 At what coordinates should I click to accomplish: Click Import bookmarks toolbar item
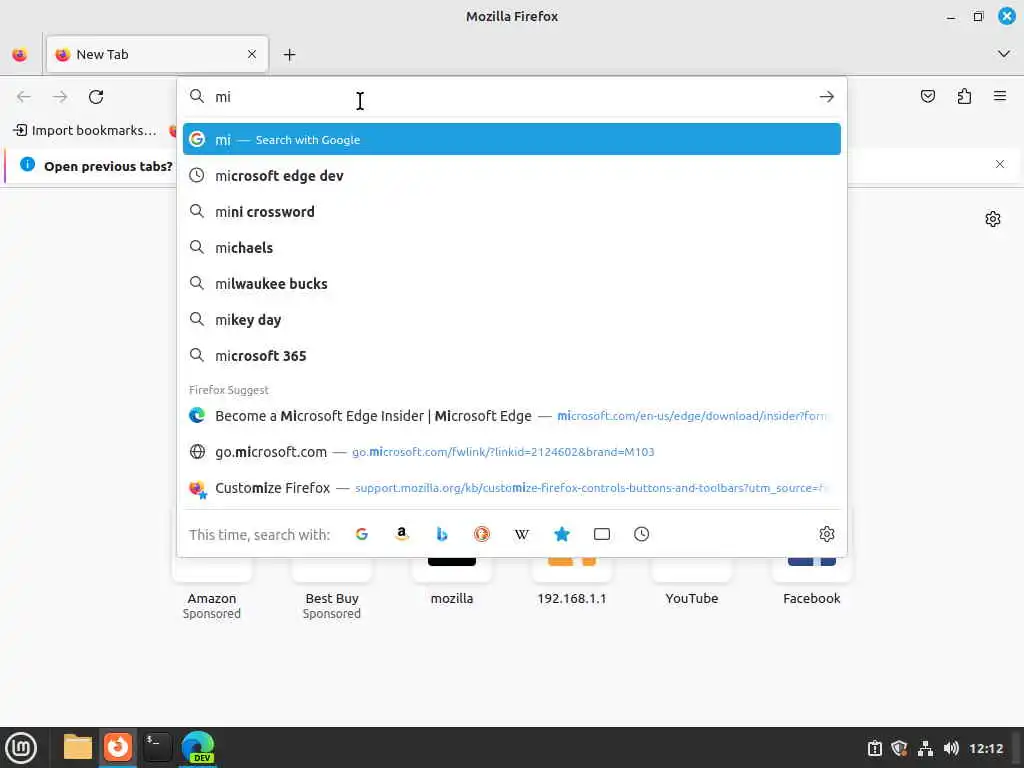pos(85,131)
